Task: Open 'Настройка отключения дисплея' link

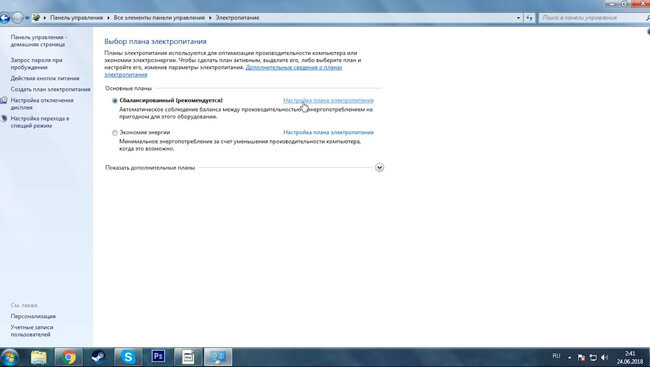Action: pyautogui.click(x=42, y=104)
